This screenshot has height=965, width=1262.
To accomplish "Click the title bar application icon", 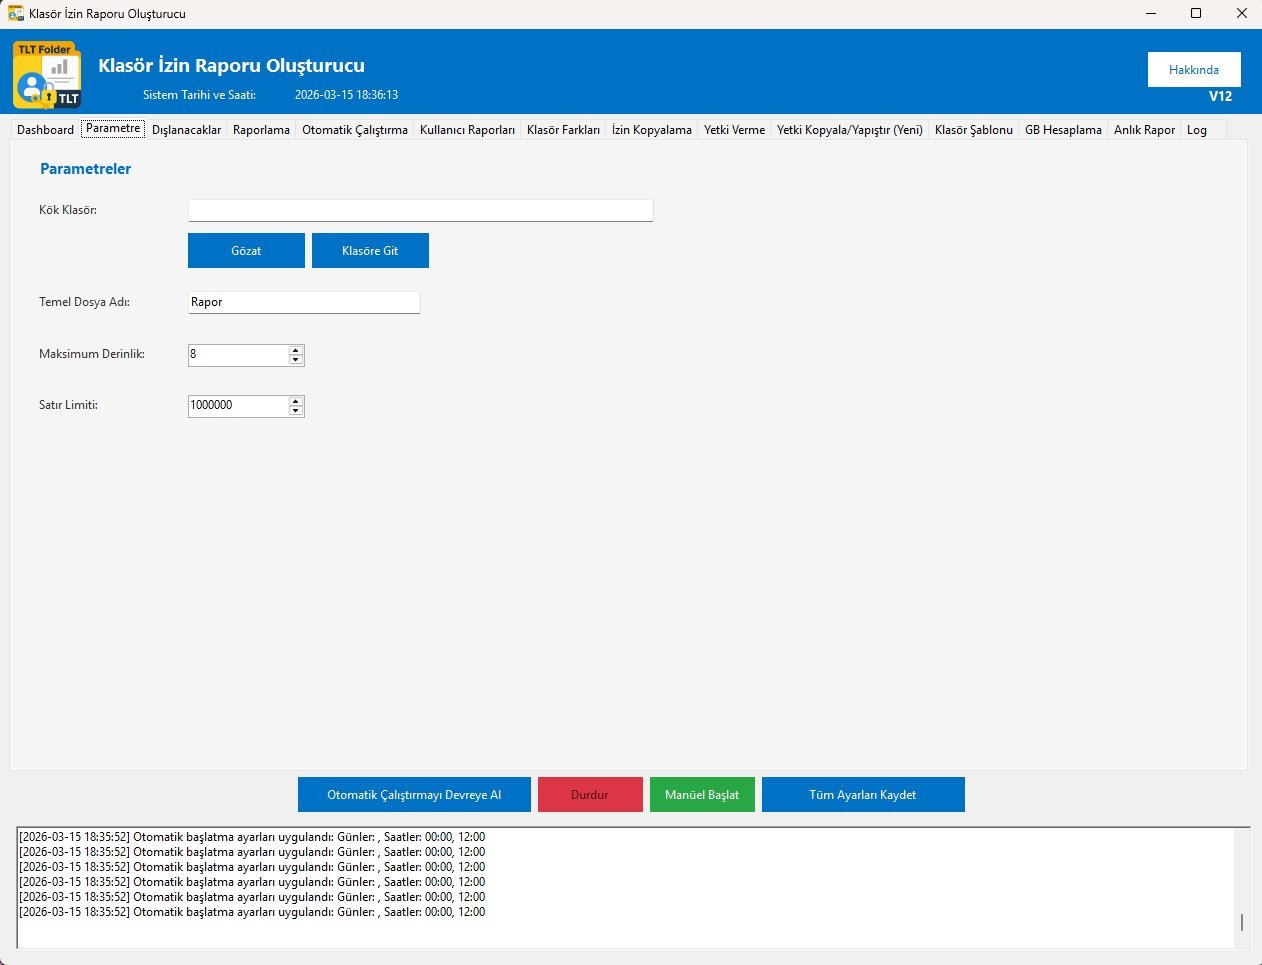I will [x=15, y=14].
